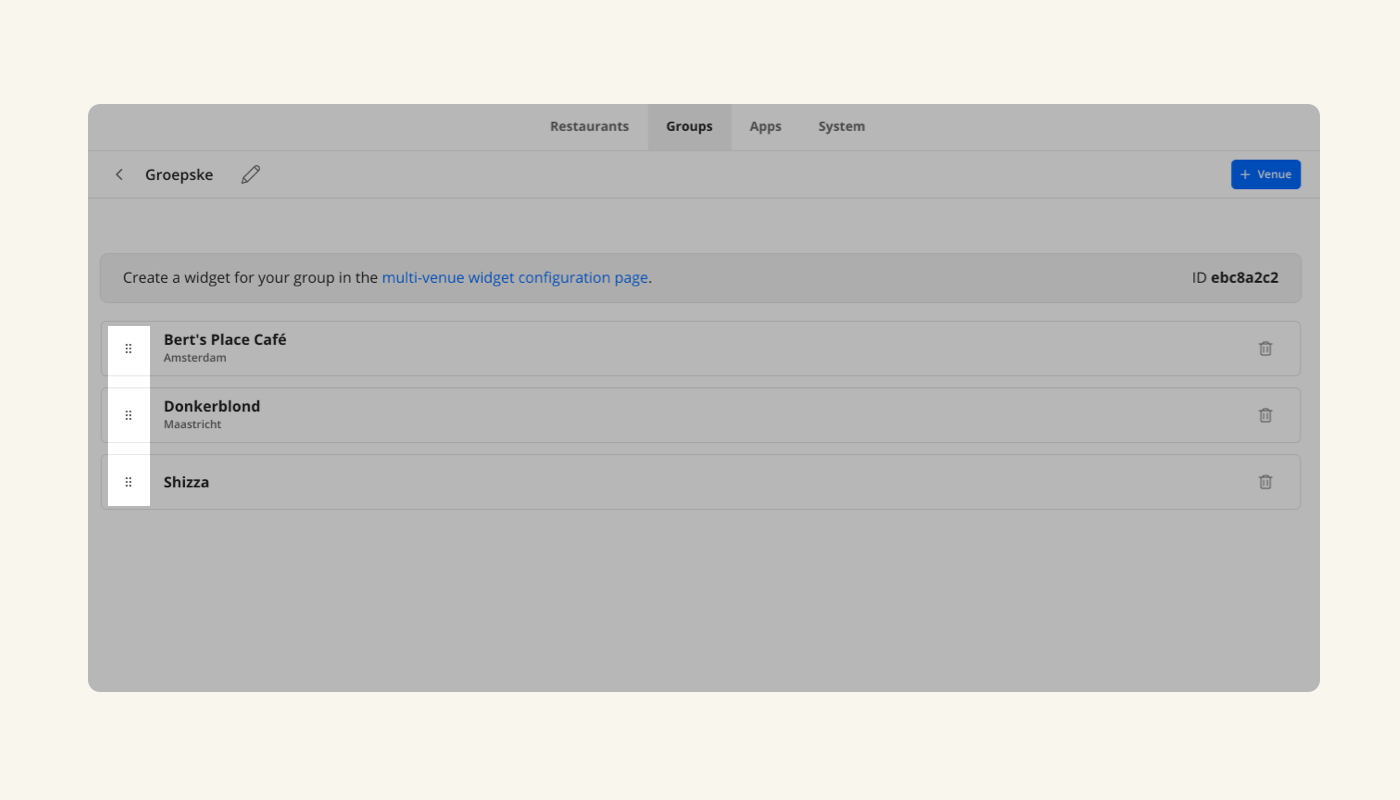Click the trash icon for Donkerblond
1400x800 pixels.
tap(1265, 415)
